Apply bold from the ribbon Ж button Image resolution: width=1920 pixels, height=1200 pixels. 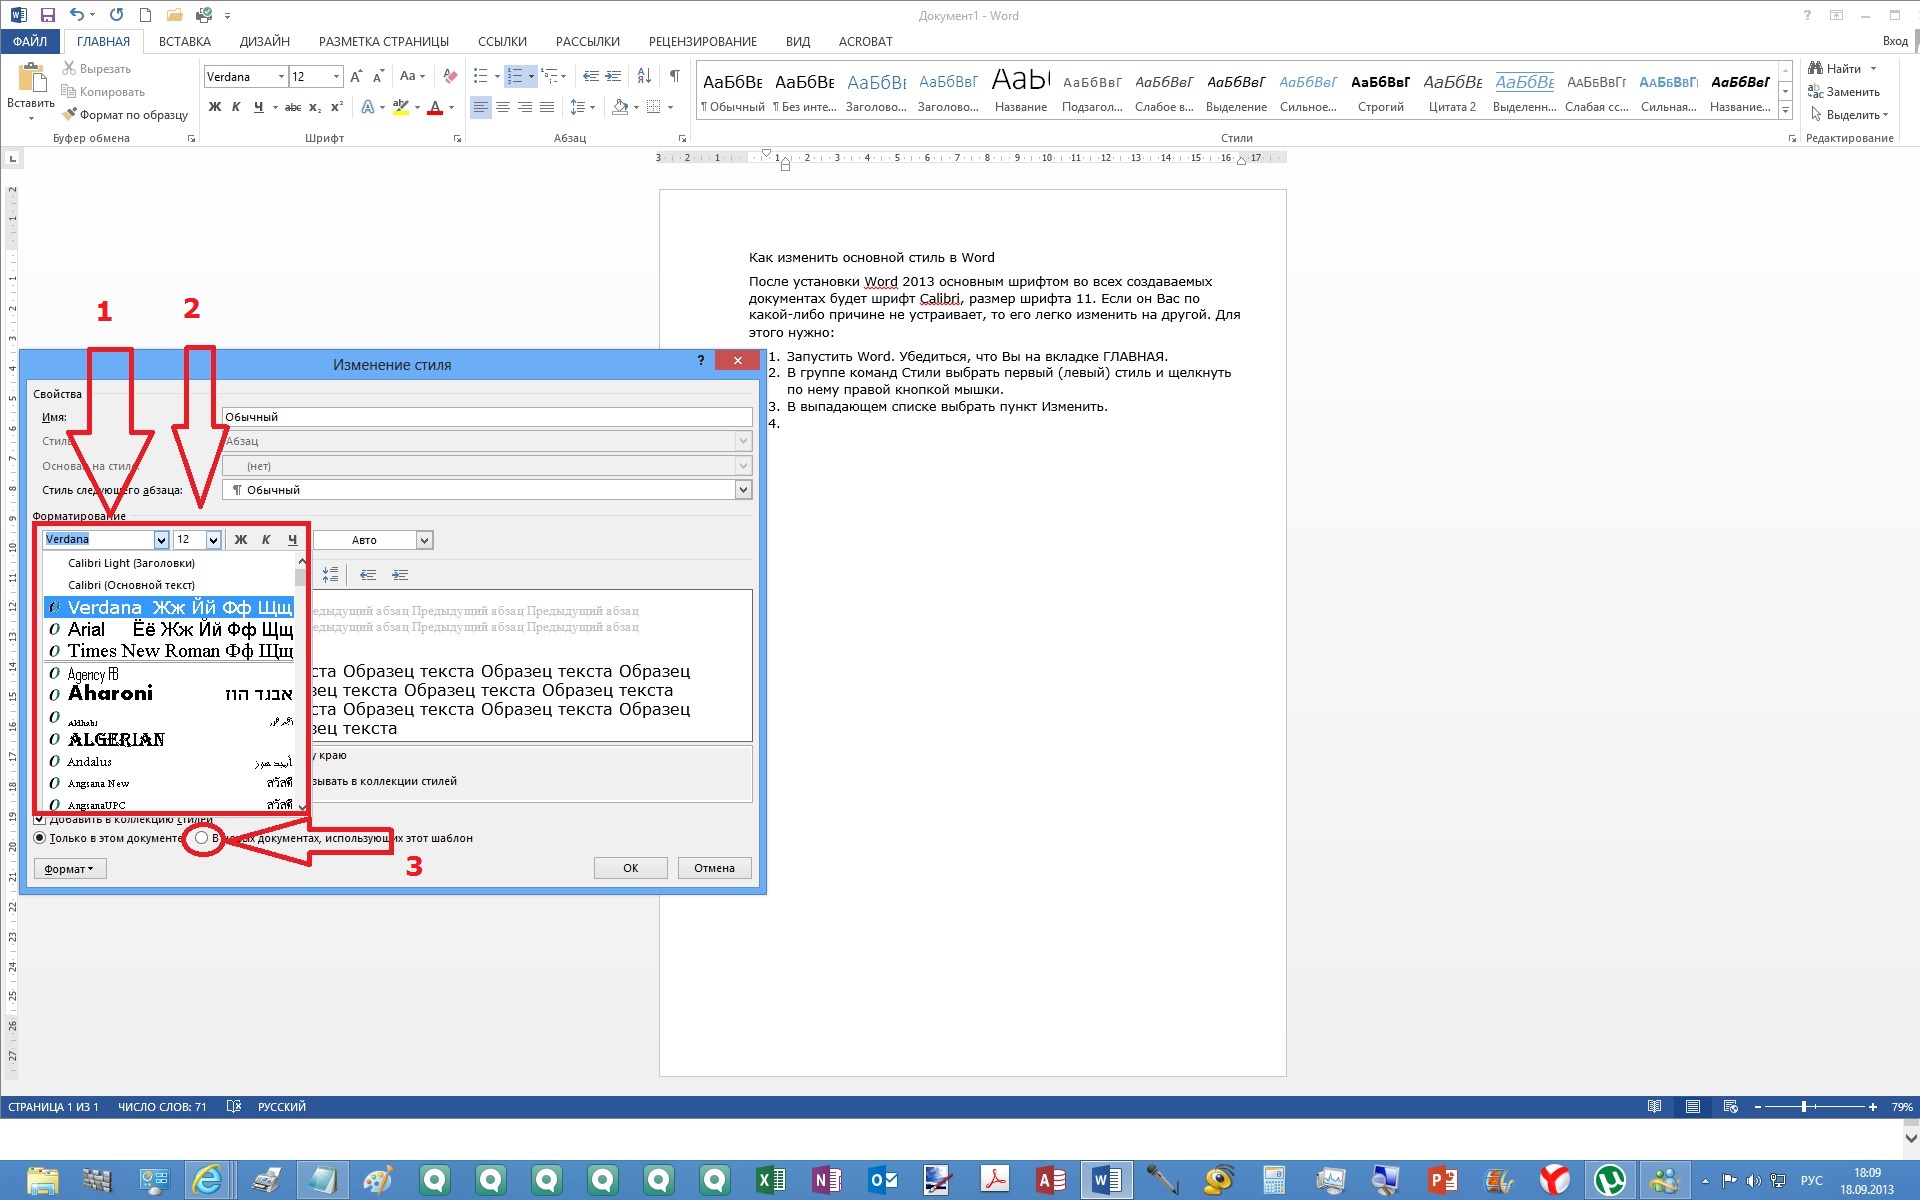(215, 107)
